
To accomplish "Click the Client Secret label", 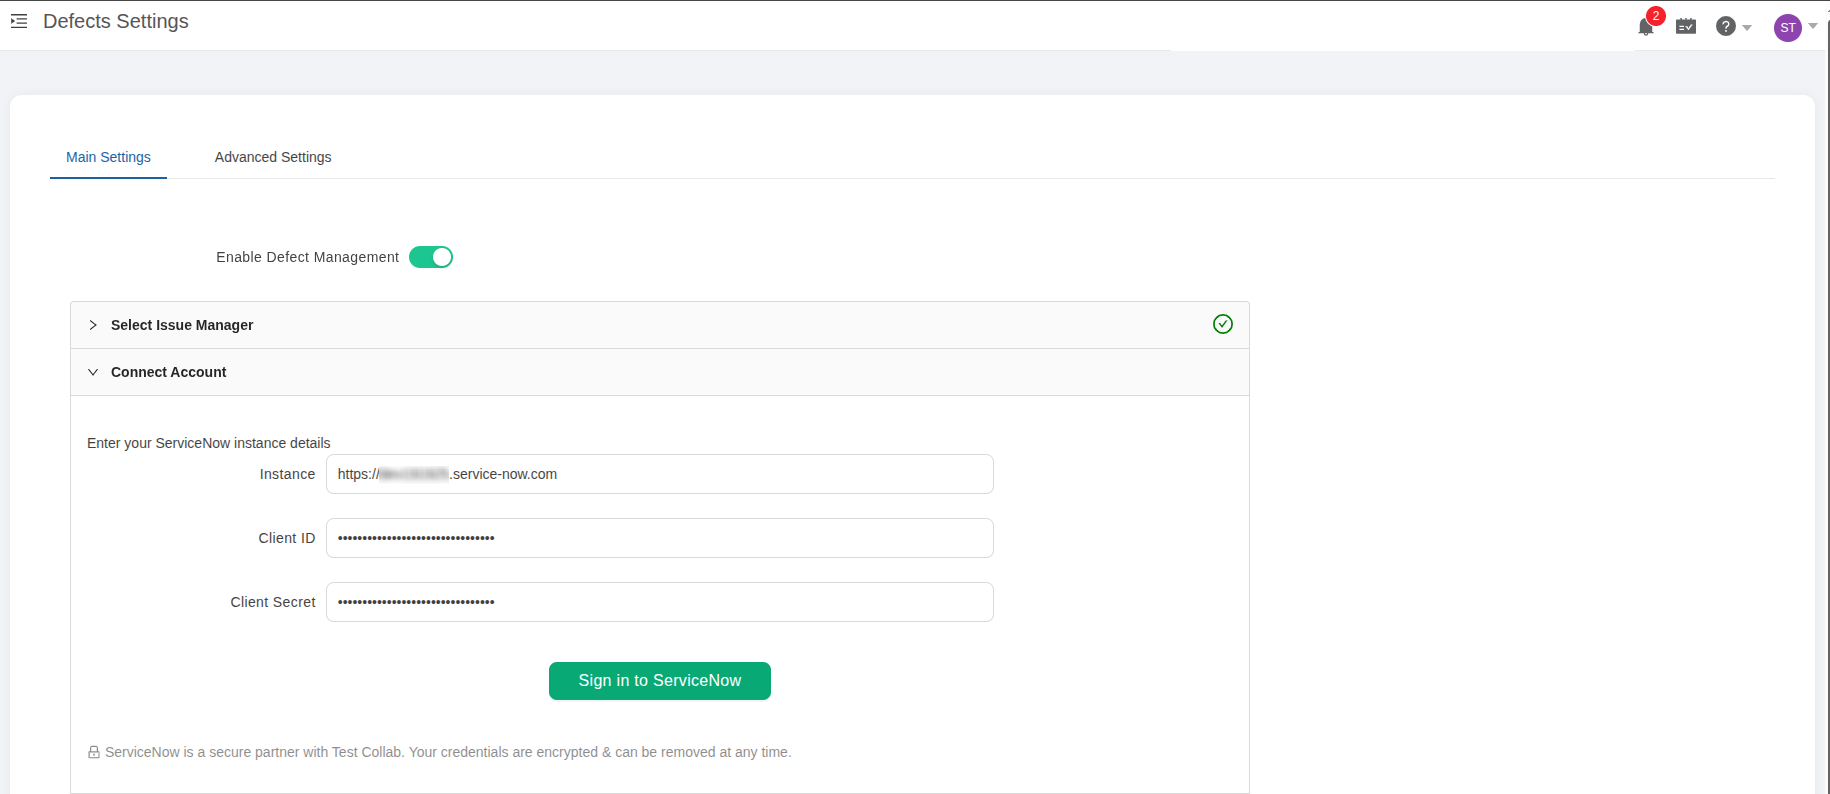I will tap(273, 602).
